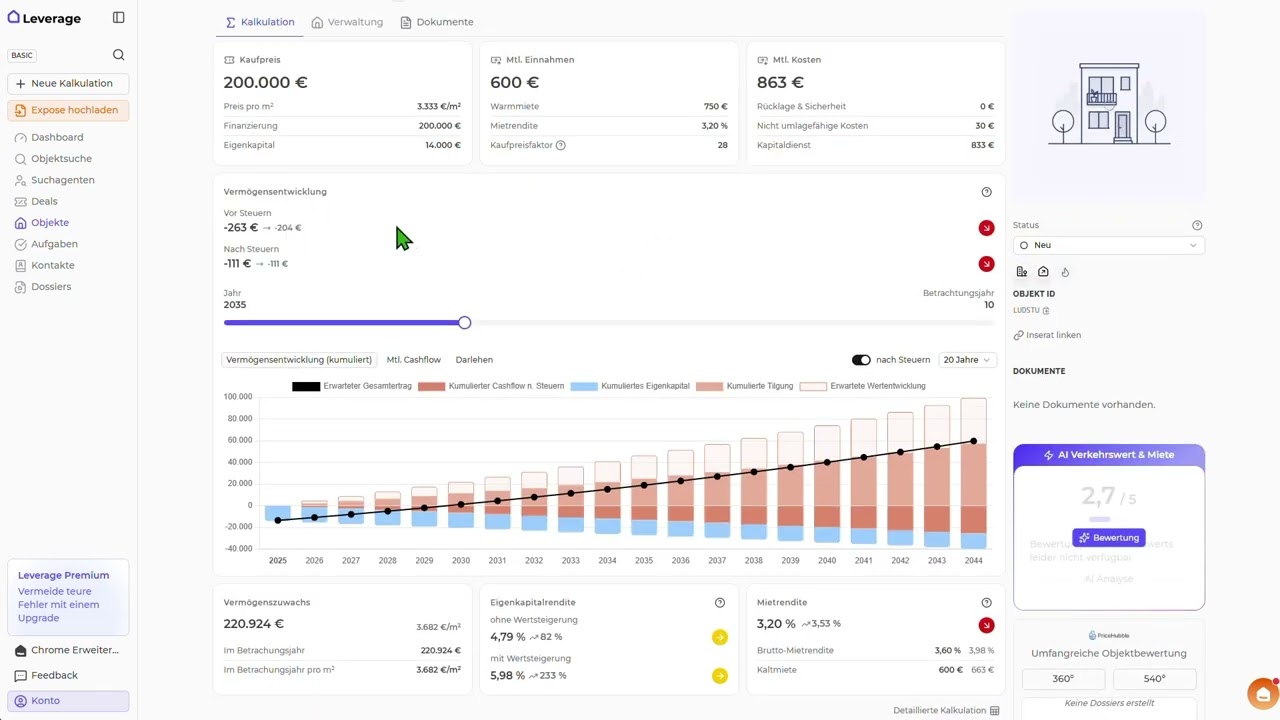Switch to the Verwaltung tab
The width and height of the screenshot is (1280, 720).
(x=347, y=22)
